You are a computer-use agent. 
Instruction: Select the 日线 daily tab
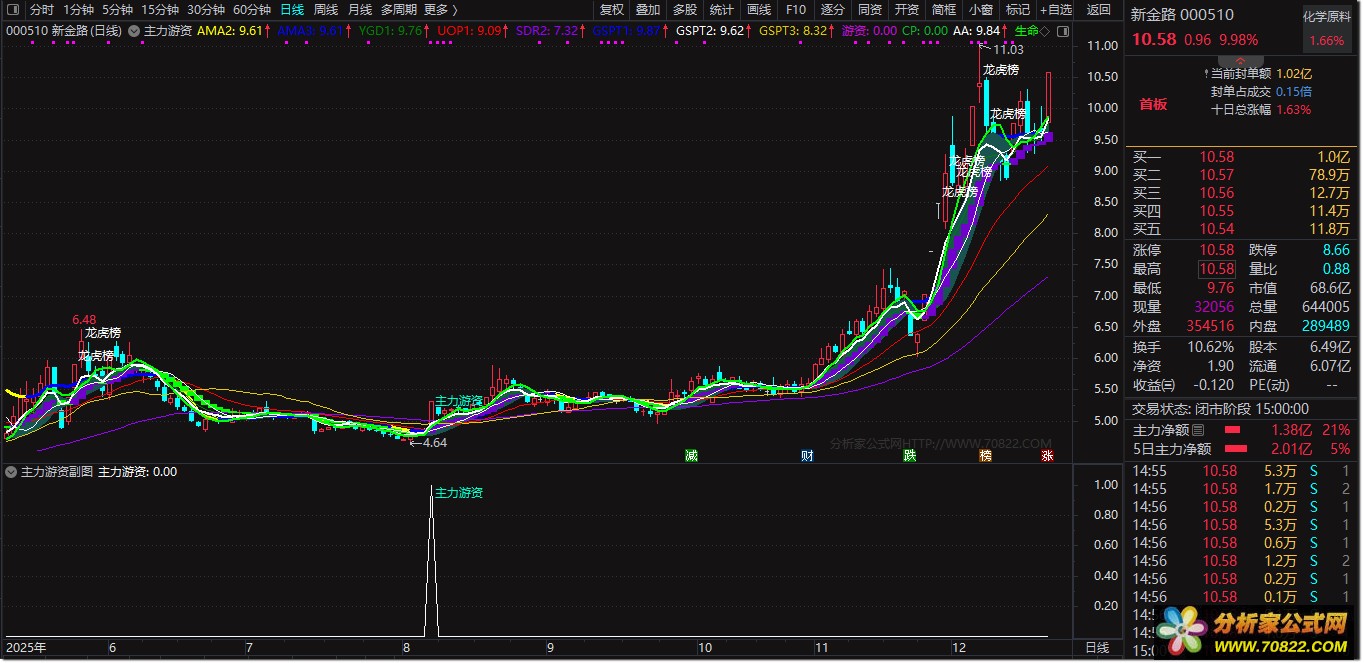click(x=292, y=9)
